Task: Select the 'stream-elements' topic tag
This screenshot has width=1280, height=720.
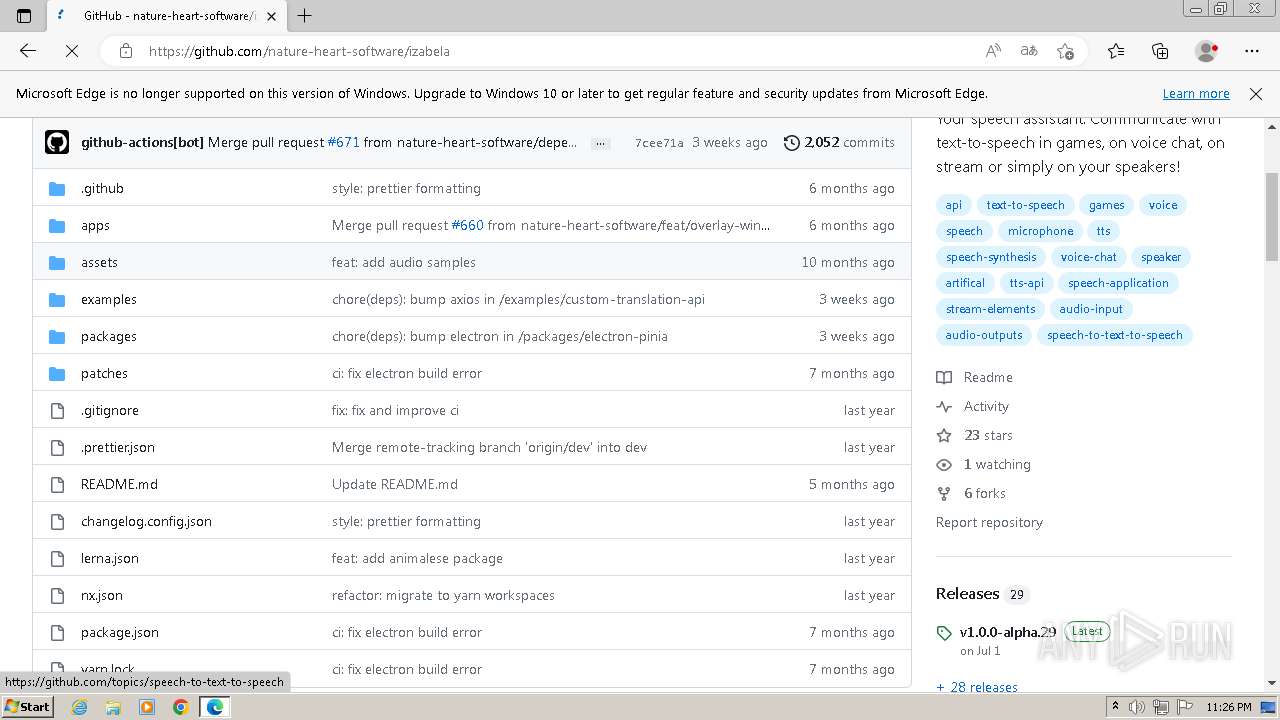Action: 990,309
